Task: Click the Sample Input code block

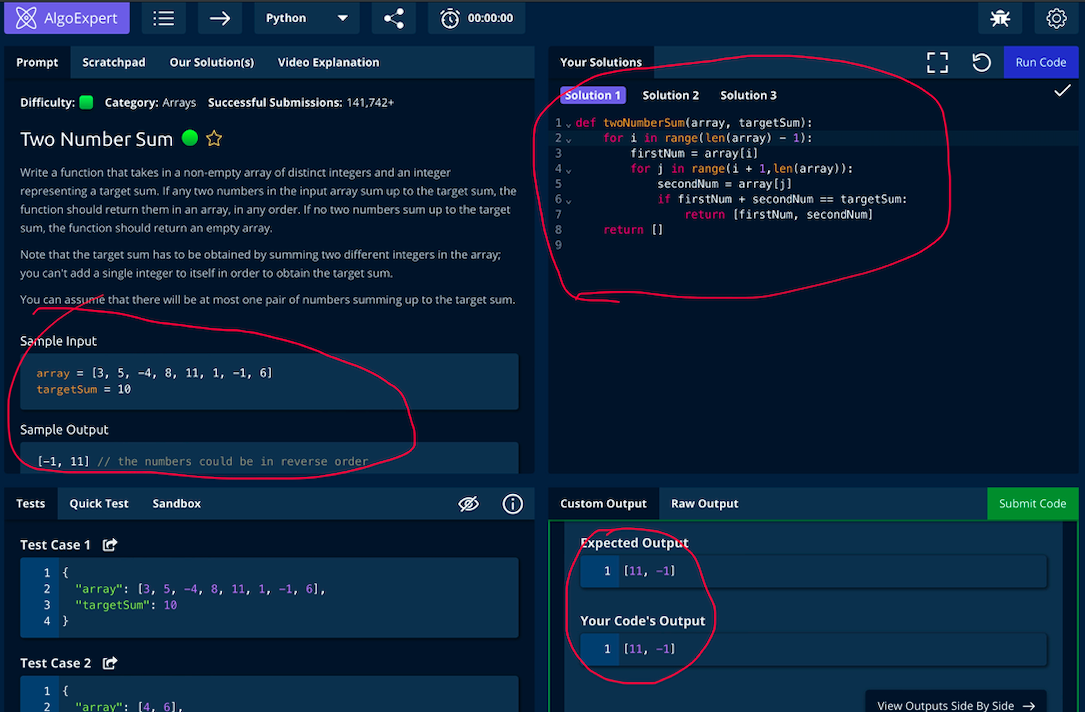Action: (x=269, y=381)
